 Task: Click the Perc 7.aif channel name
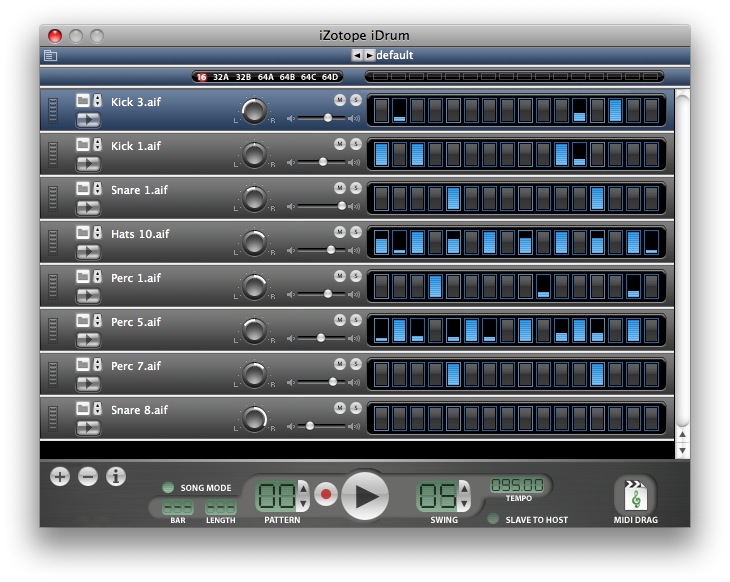(136, 366)
